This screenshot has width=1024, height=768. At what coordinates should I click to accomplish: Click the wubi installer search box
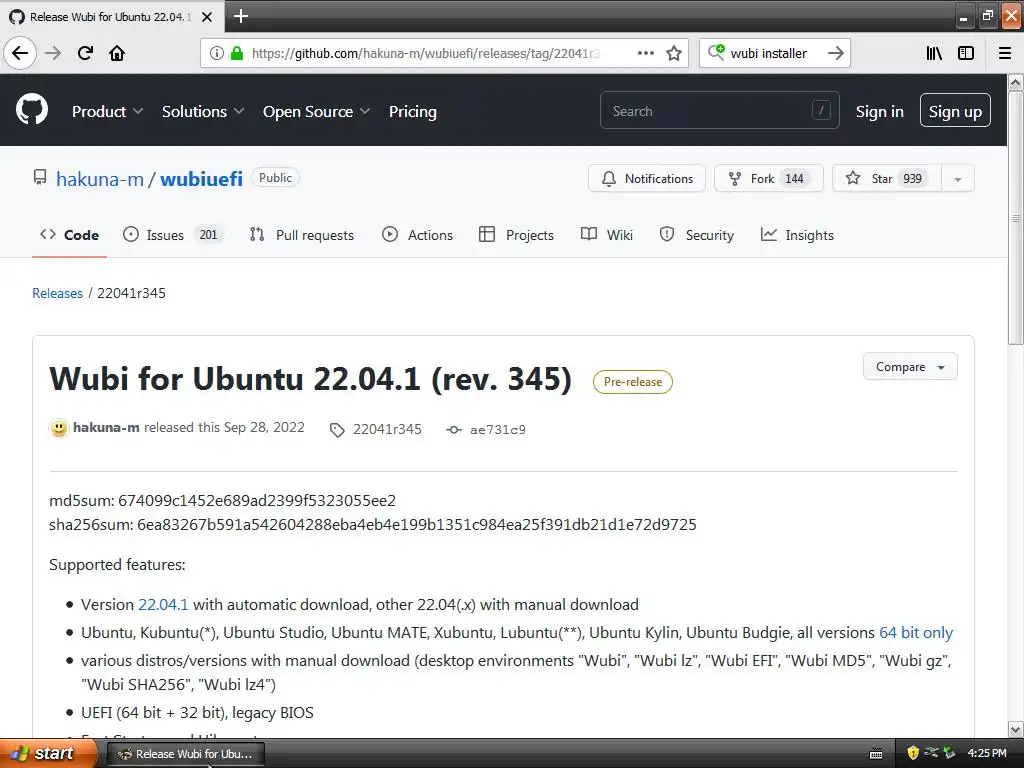[x=775, y=53]
